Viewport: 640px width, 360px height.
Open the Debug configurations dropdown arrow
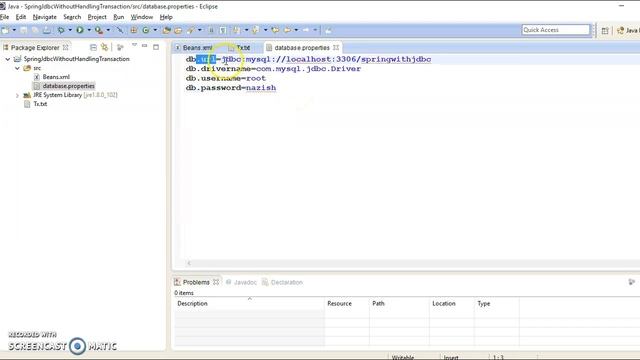[70, 30]
